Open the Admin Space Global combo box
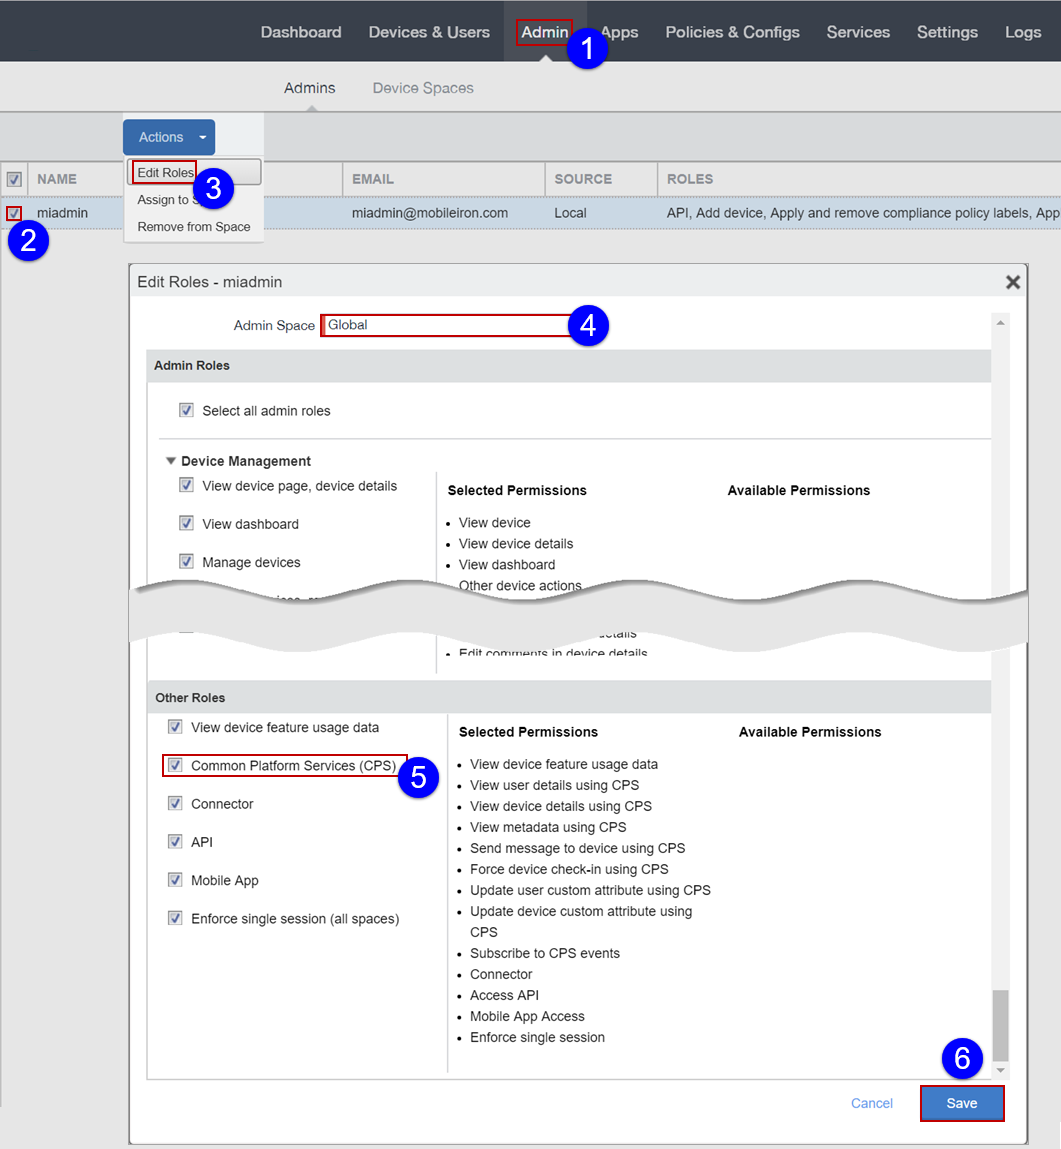This screenshot has height=1149, width=1061. pos(445,325)
